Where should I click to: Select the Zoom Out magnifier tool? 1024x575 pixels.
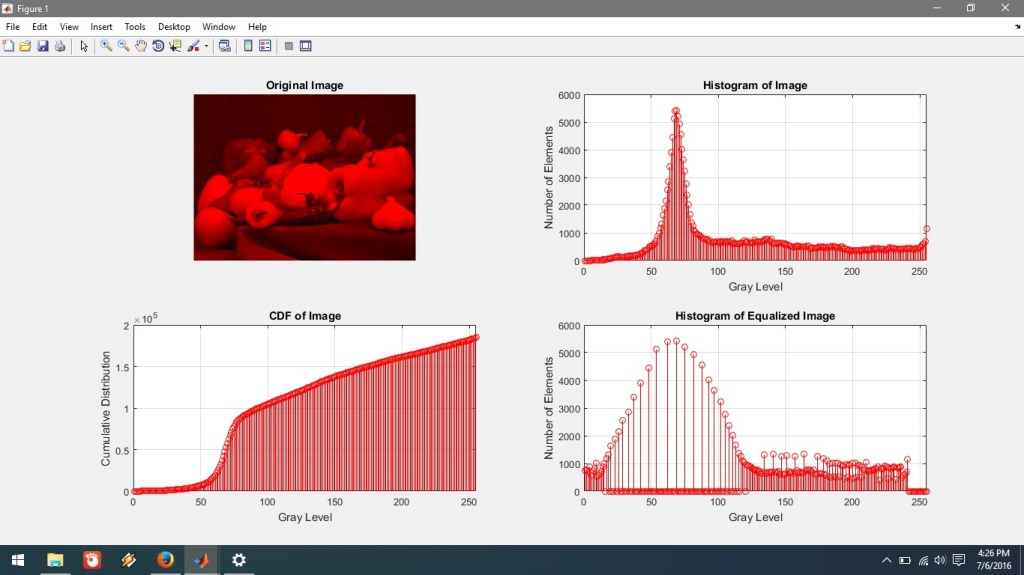[x=124, y=46]
